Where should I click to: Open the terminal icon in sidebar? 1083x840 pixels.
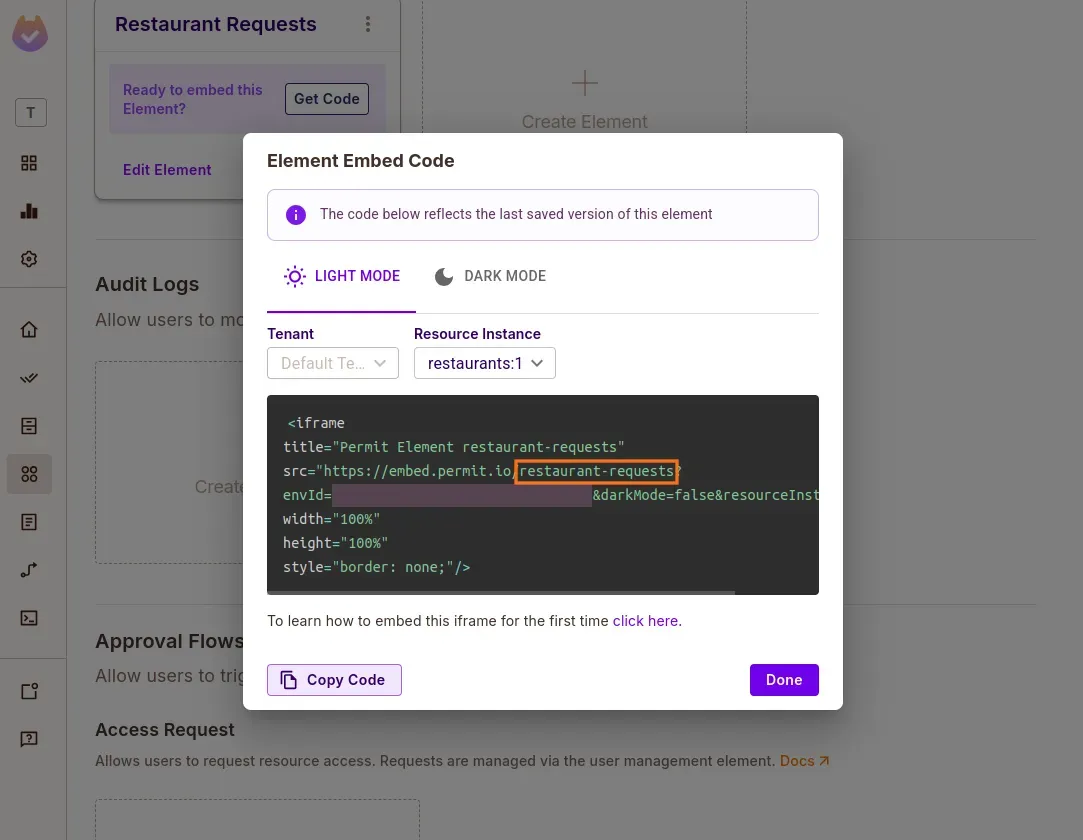pyautogui.click(x=29, y=618)
